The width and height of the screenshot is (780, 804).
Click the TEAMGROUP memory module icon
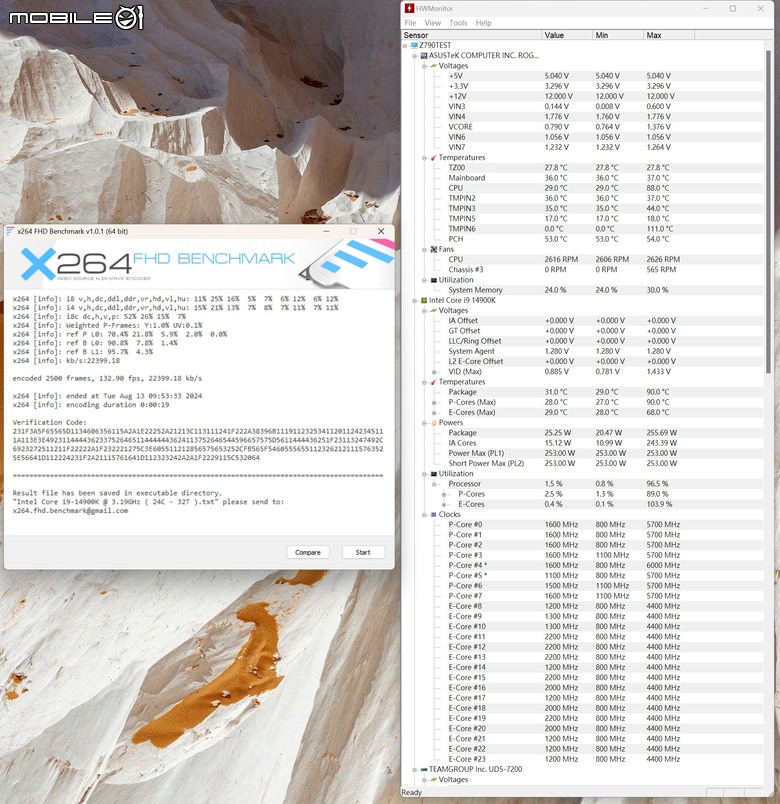point(424,769)
